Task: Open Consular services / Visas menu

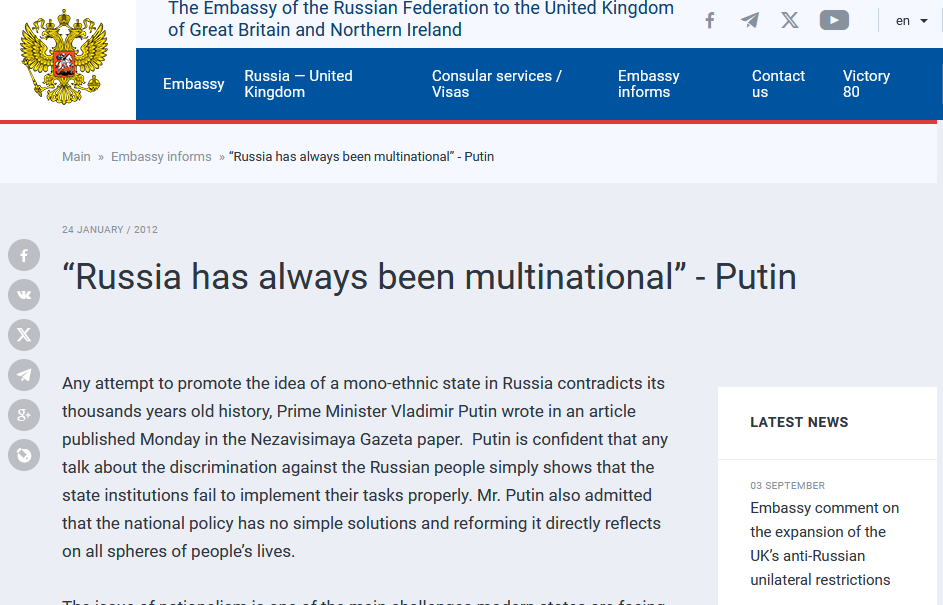Action: point(497,84)
